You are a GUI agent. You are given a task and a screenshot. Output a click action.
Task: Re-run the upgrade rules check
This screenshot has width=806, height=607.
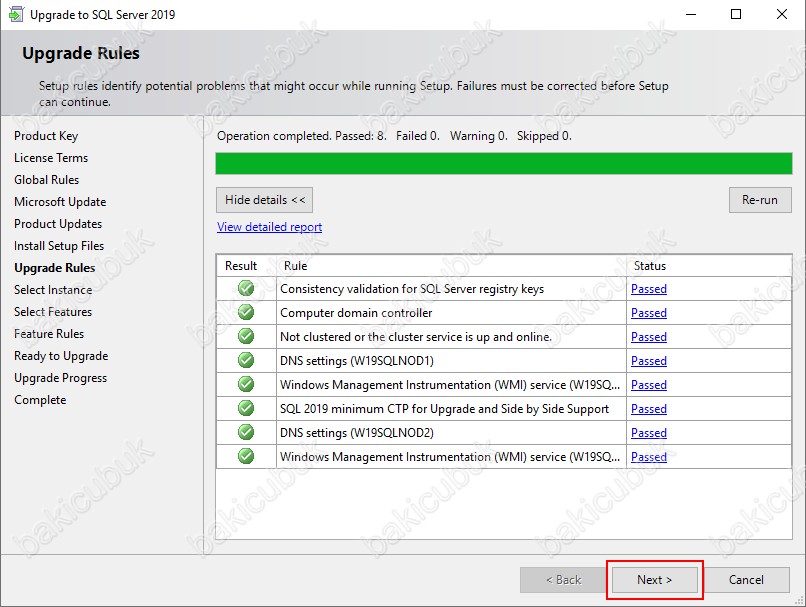coord(760,200)
